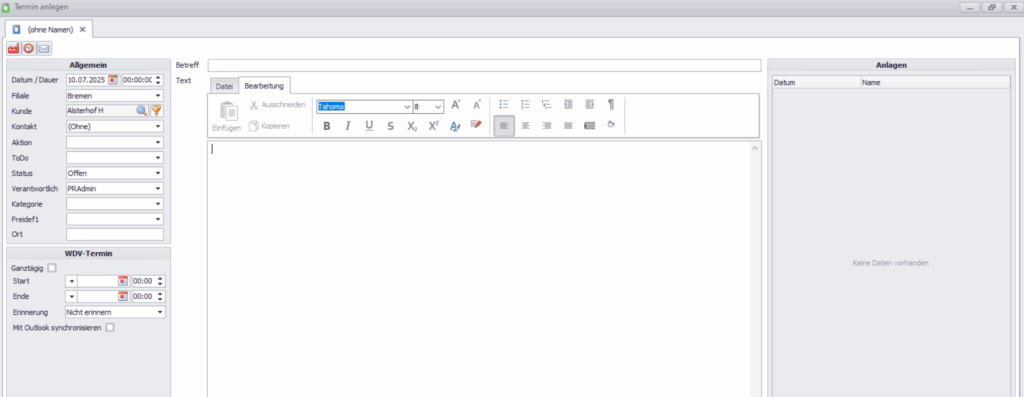The width and height of the screenshot is (1024, 397).
Task: Select the Bearbeitung tab
Action: pyautogui.click(x=264, y=86)
